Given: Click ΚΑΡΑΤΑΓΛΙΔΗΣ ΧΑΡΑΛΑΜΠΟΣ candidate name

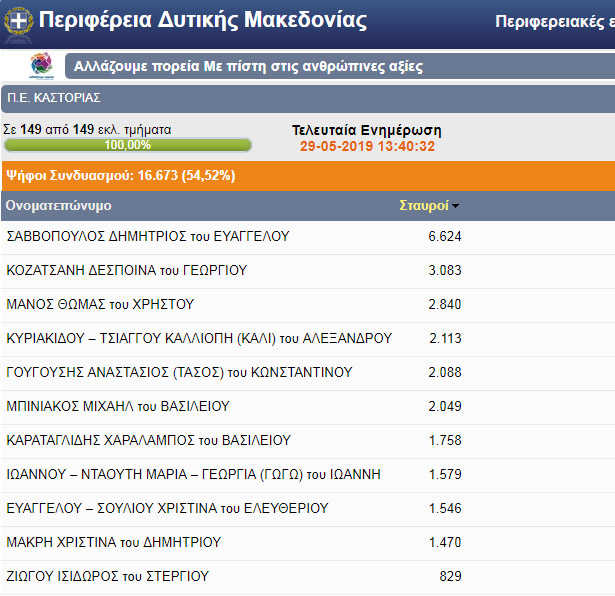Looking at the screenshot, I should tap(148, 440).
